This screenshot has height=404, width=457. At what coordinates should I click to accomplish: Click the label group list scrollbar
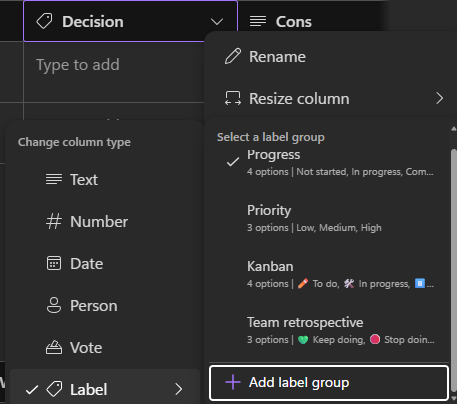coord(453,271)
